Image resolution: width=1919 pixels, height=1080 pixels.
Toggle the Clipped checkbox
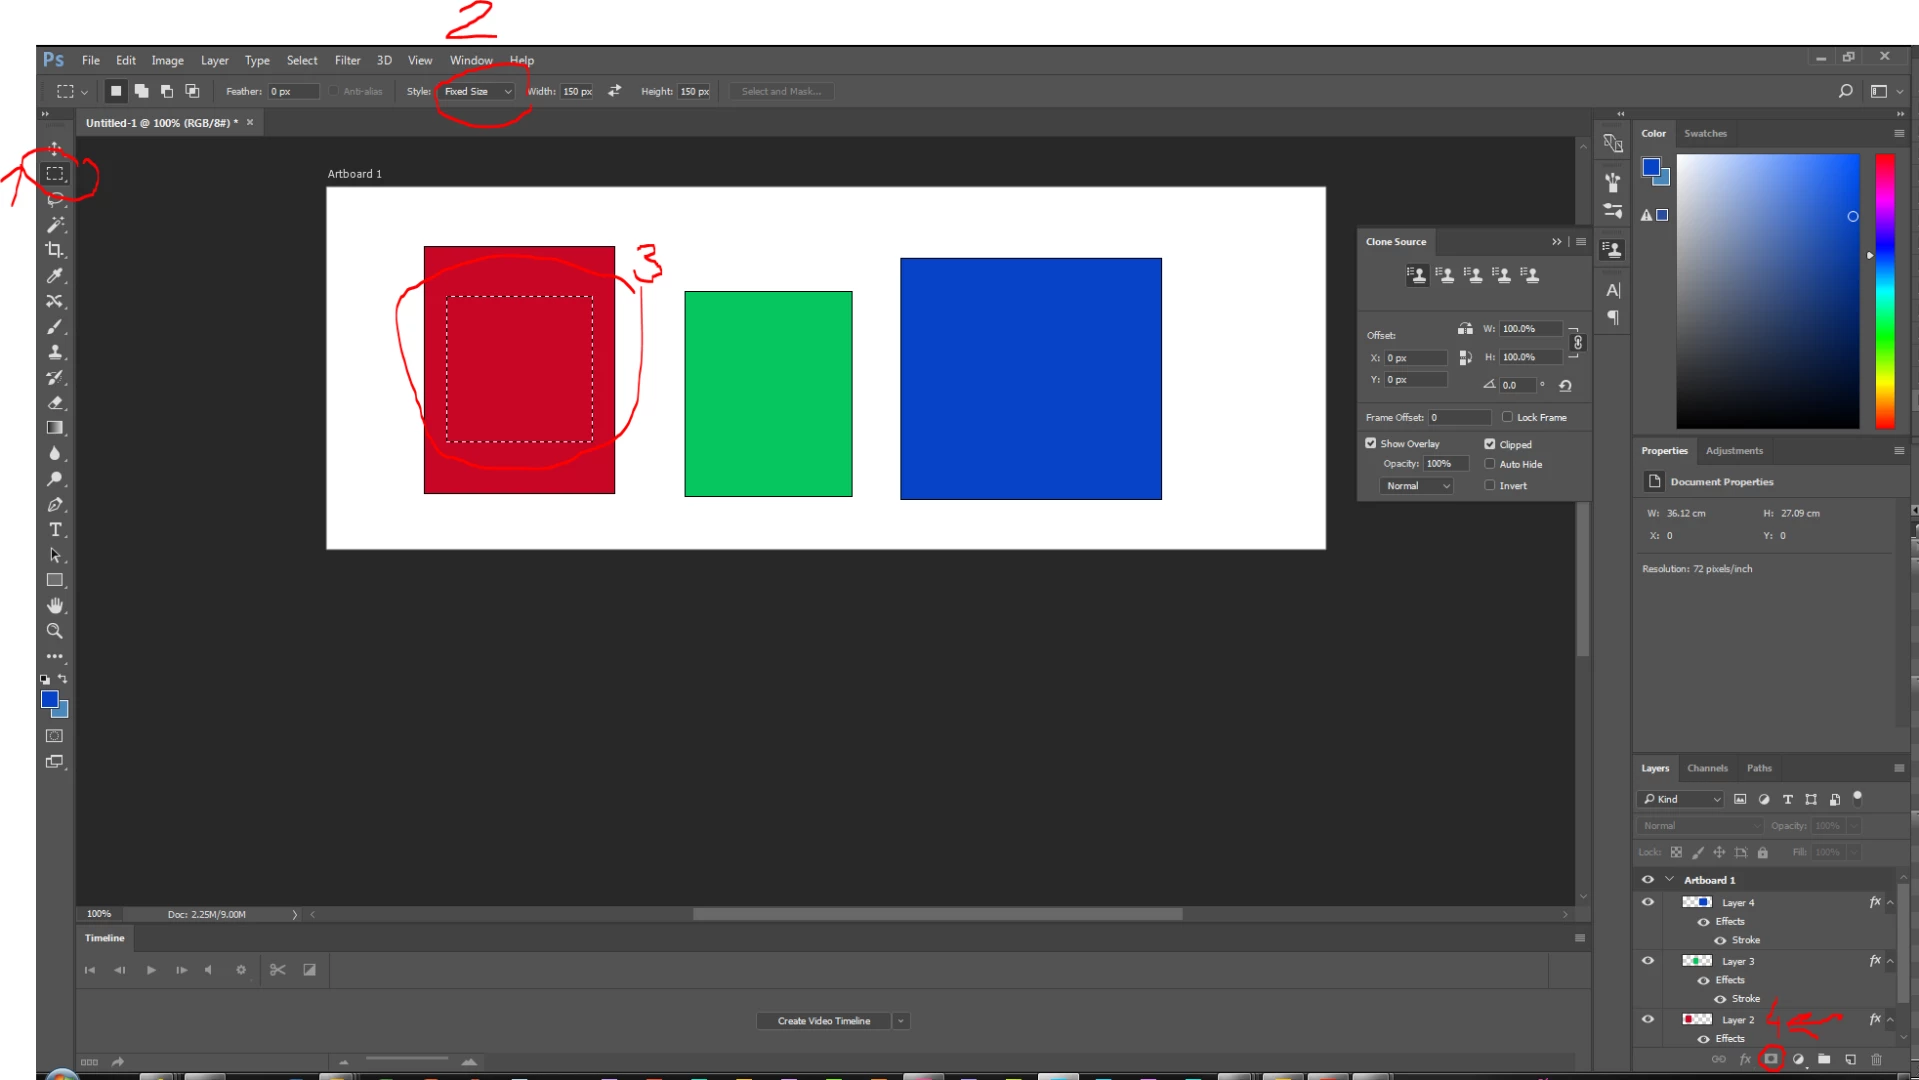click(1490, 444)
